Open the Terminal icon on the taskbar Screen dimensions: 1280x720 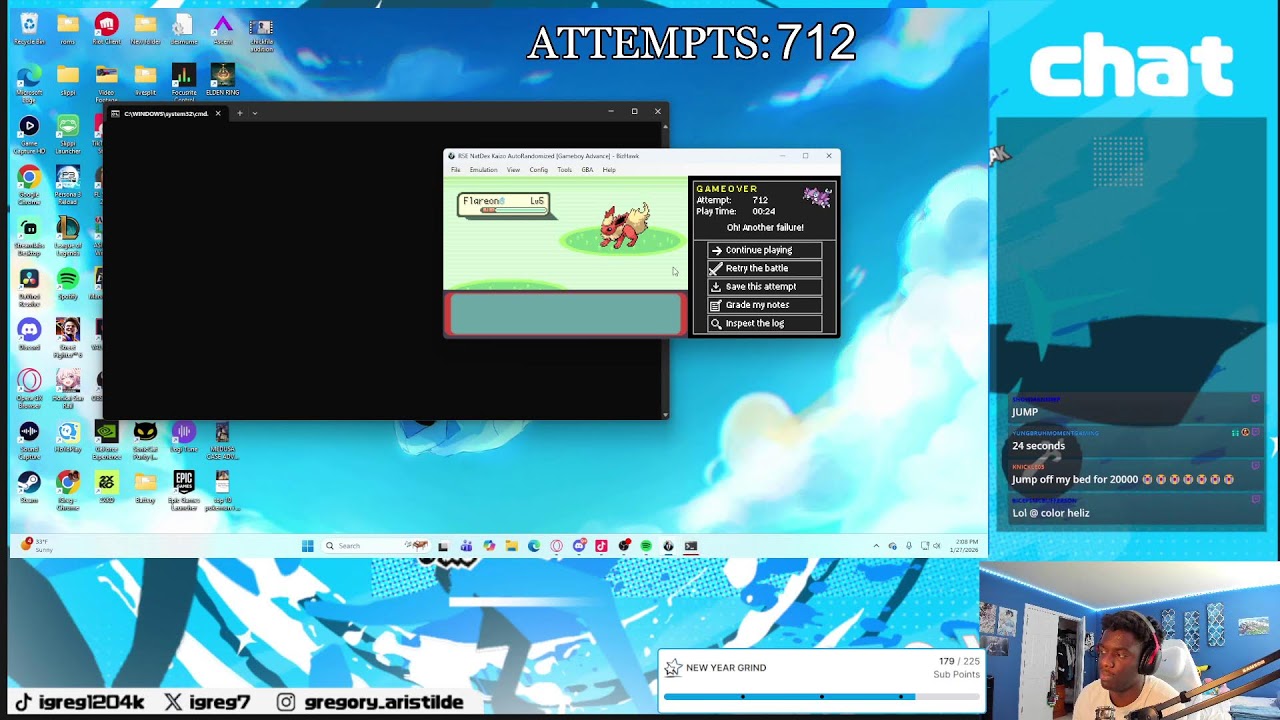coord(691,546)
